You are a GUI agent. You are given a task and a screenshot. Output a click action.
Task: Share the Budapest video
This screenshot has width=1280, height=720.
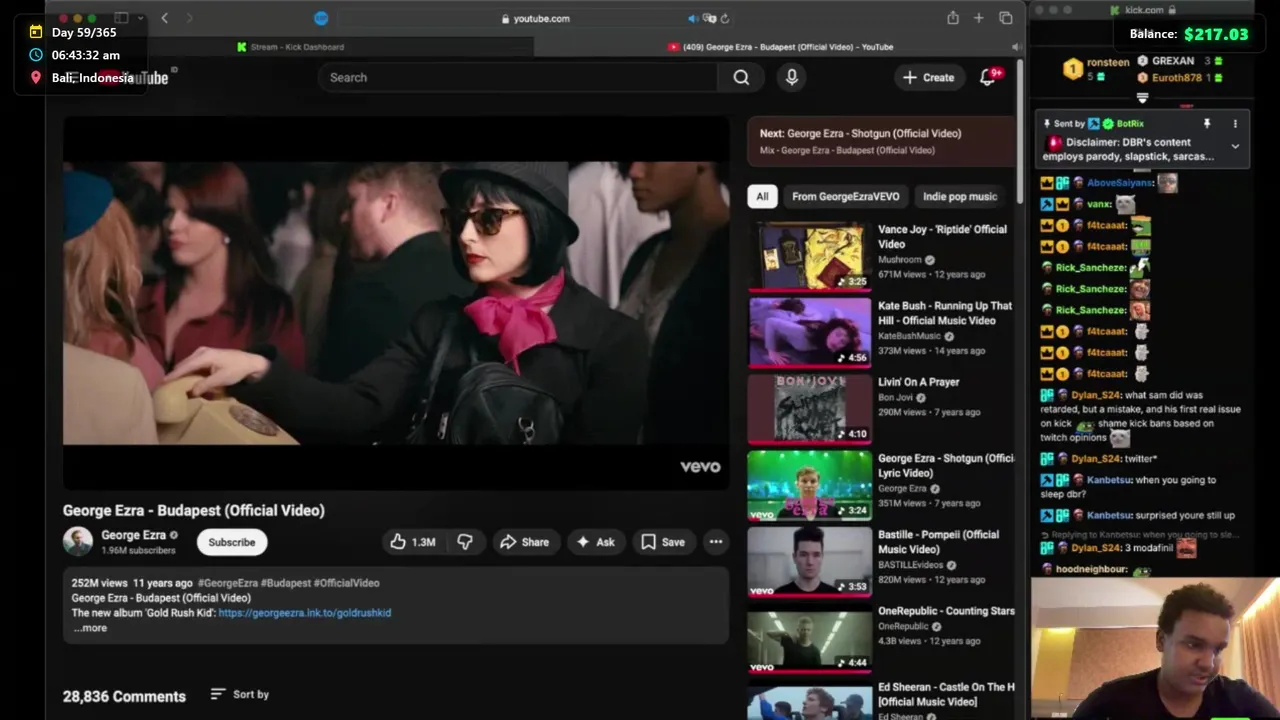click(x=525, y=542)
